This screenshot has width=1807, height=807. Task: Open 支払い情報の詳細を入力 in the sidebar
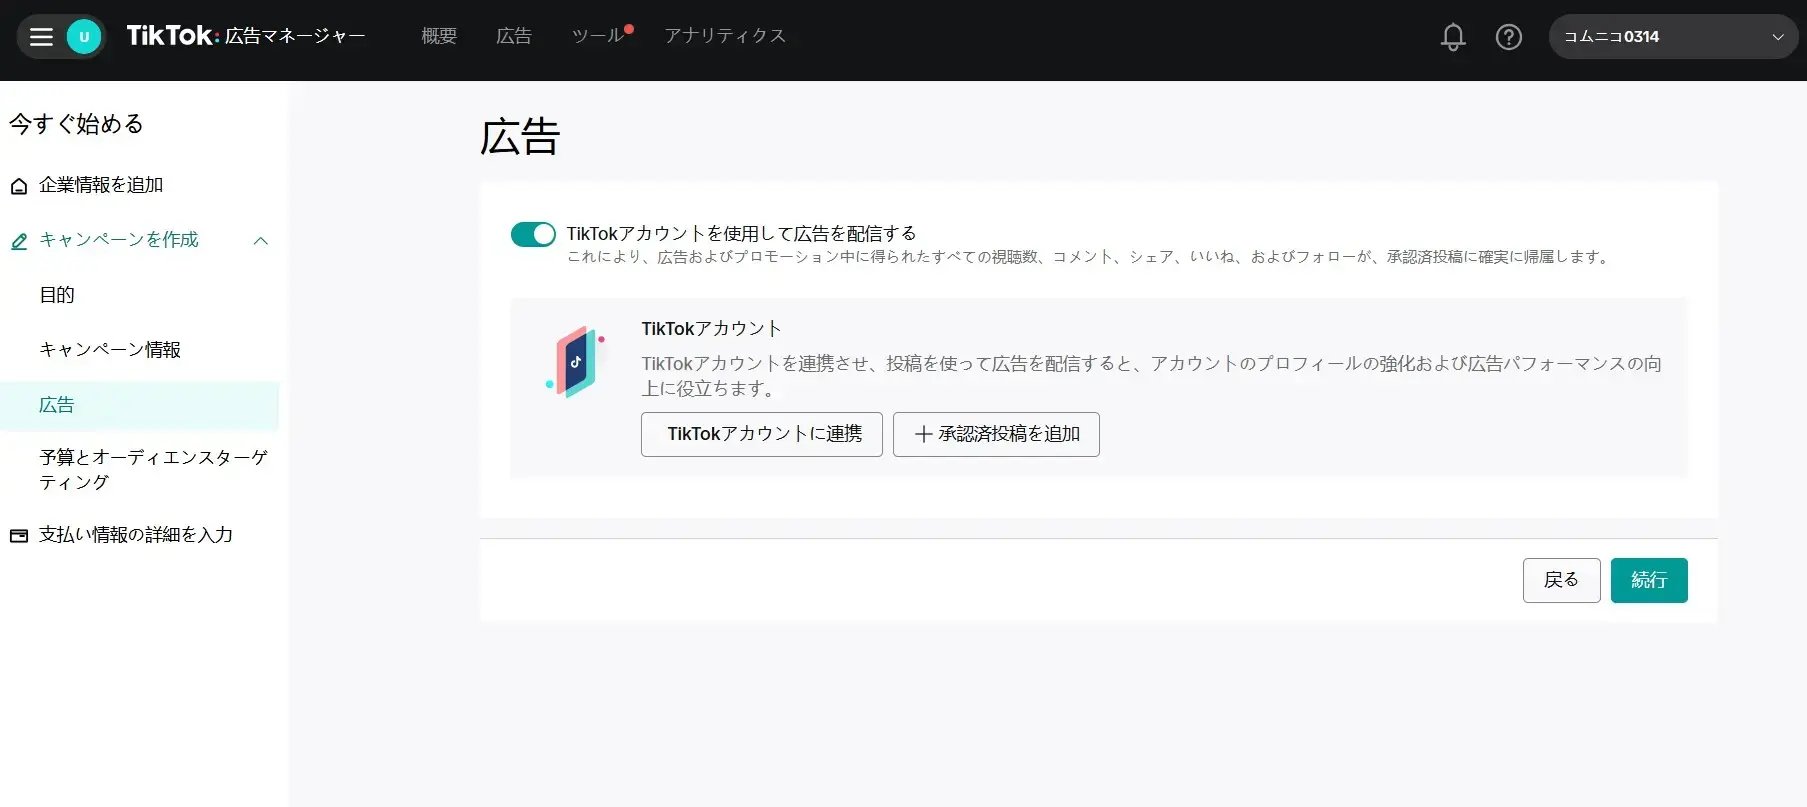click(x=136, y=535)
